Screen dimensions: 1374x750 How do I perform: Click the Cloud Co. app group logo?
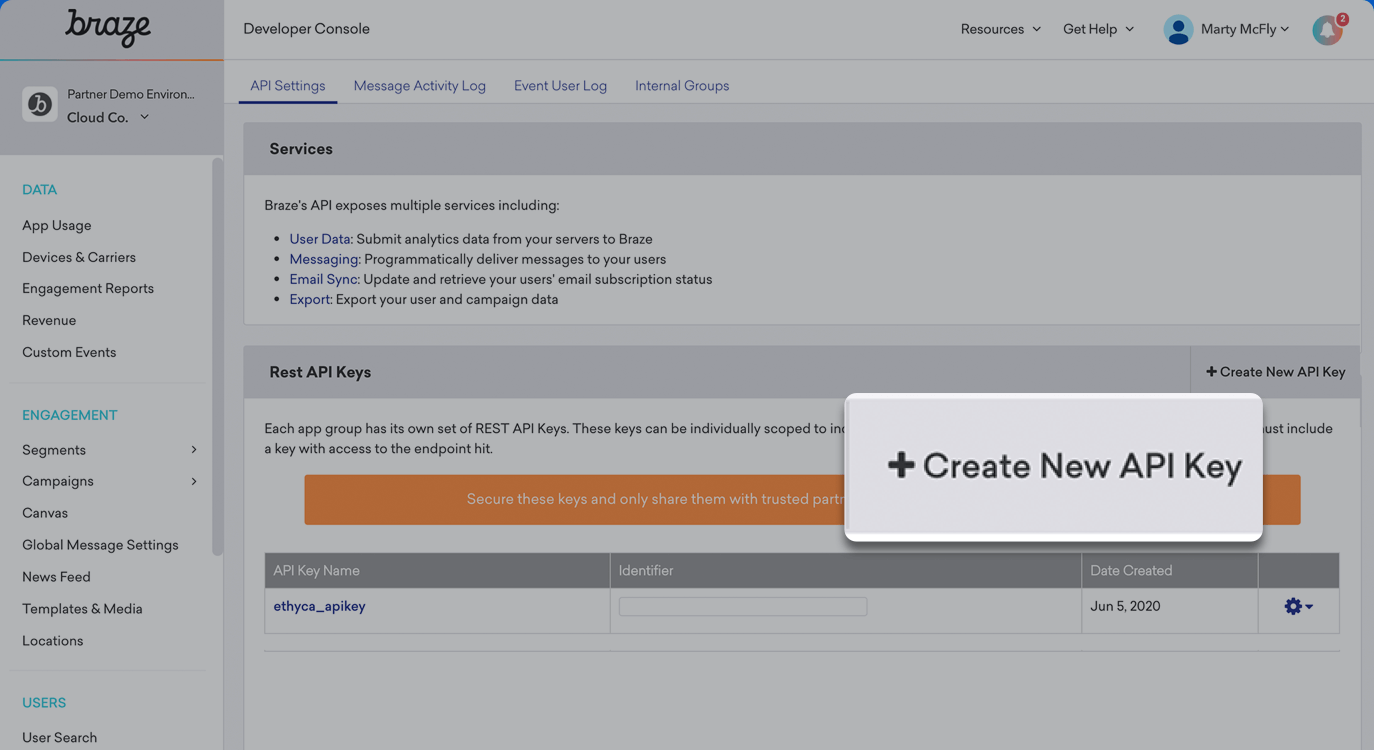click(x=39, y=104)
